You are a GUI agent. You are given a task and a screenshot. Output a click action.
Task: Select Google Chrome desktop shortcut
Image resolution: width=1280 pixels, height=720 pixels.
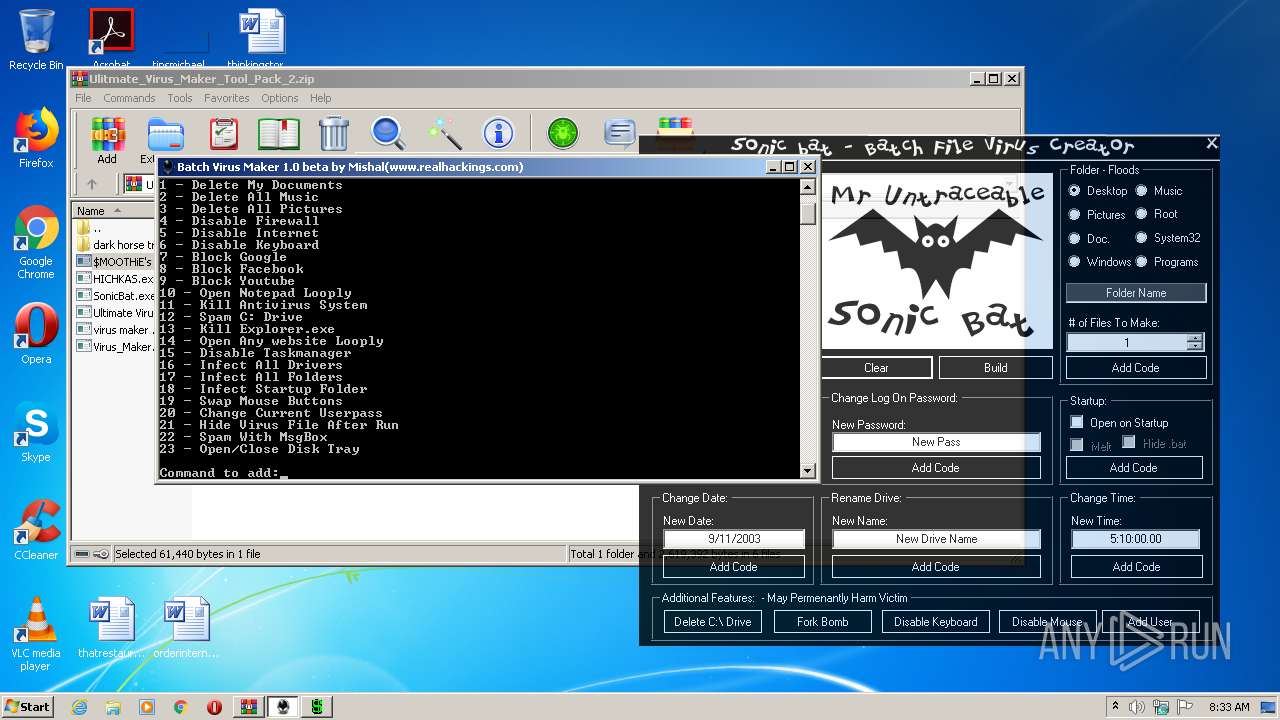(x=36, y=242)
